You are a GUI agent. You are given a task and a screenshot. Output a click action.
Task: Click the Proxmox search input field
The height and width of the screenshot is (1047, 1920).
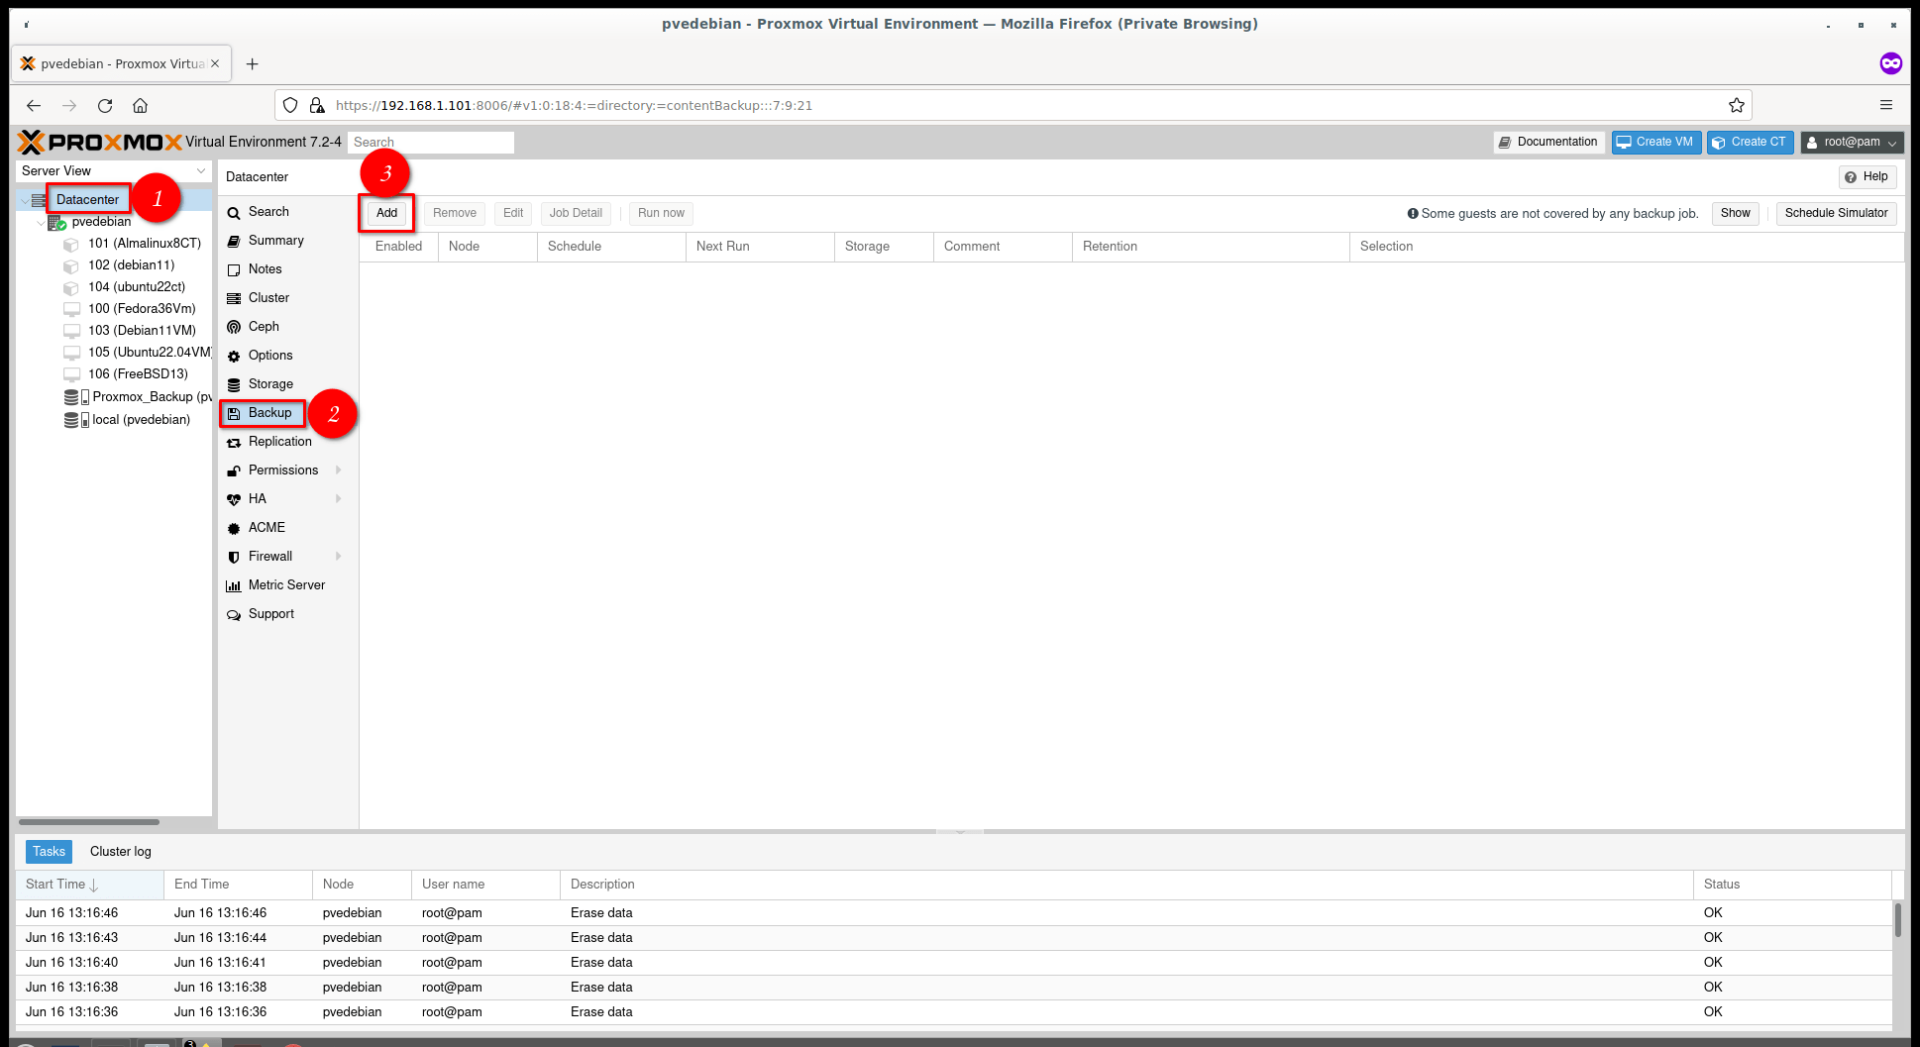pyautogui.click(x=431, y=142)
